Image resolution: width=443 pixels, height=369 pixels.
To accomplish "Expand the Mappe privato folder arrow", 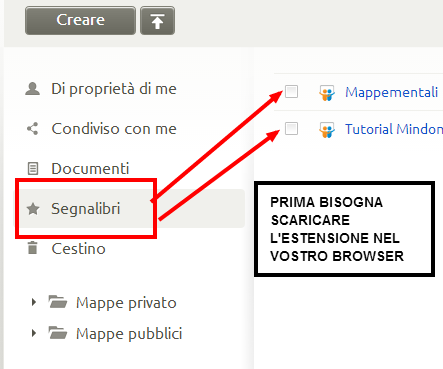I will coord(33,302).
